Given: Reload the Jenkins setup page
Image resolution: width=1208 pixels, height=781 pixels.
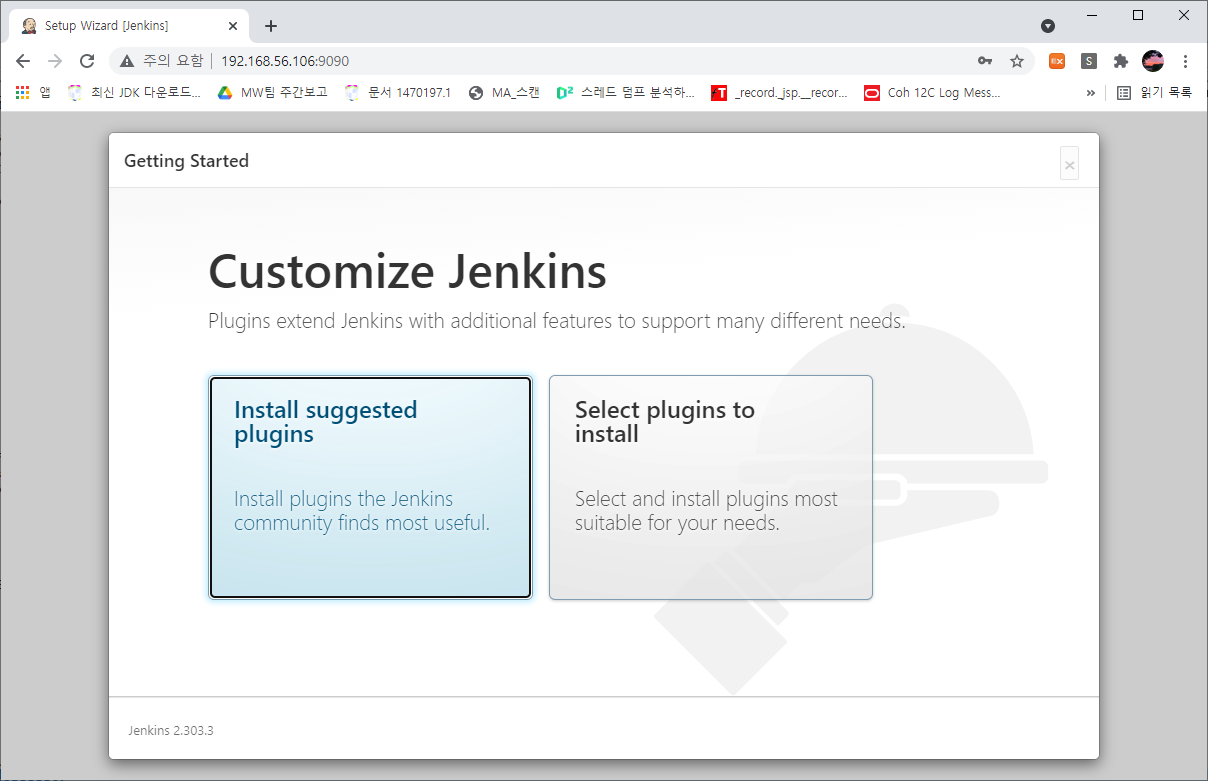Looking at the screenshot, I should [87, 61].
